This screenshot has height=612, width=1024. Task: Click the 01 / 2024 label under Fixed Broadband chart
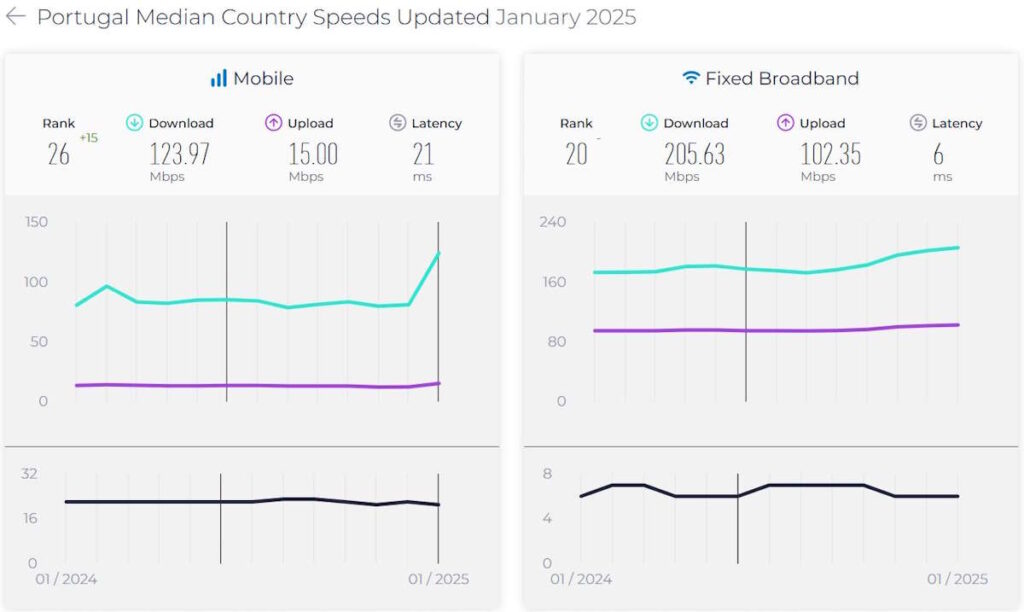581,579
